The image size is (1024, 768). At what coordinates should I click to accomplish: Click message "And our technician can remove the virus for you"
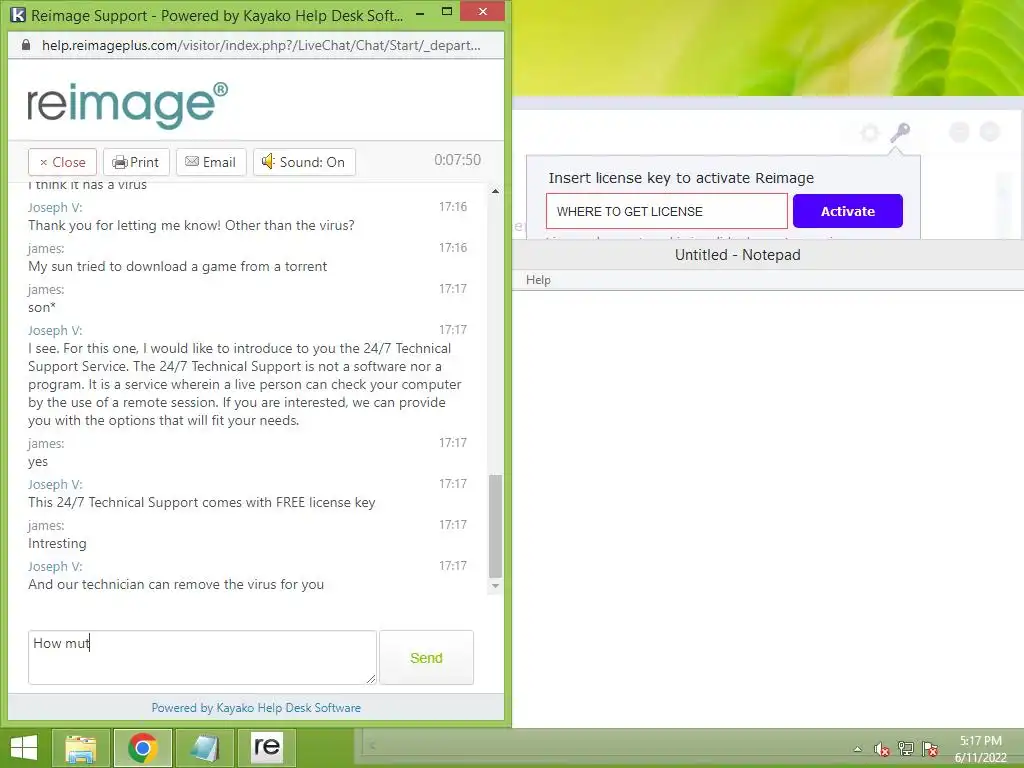pos(176,584)
